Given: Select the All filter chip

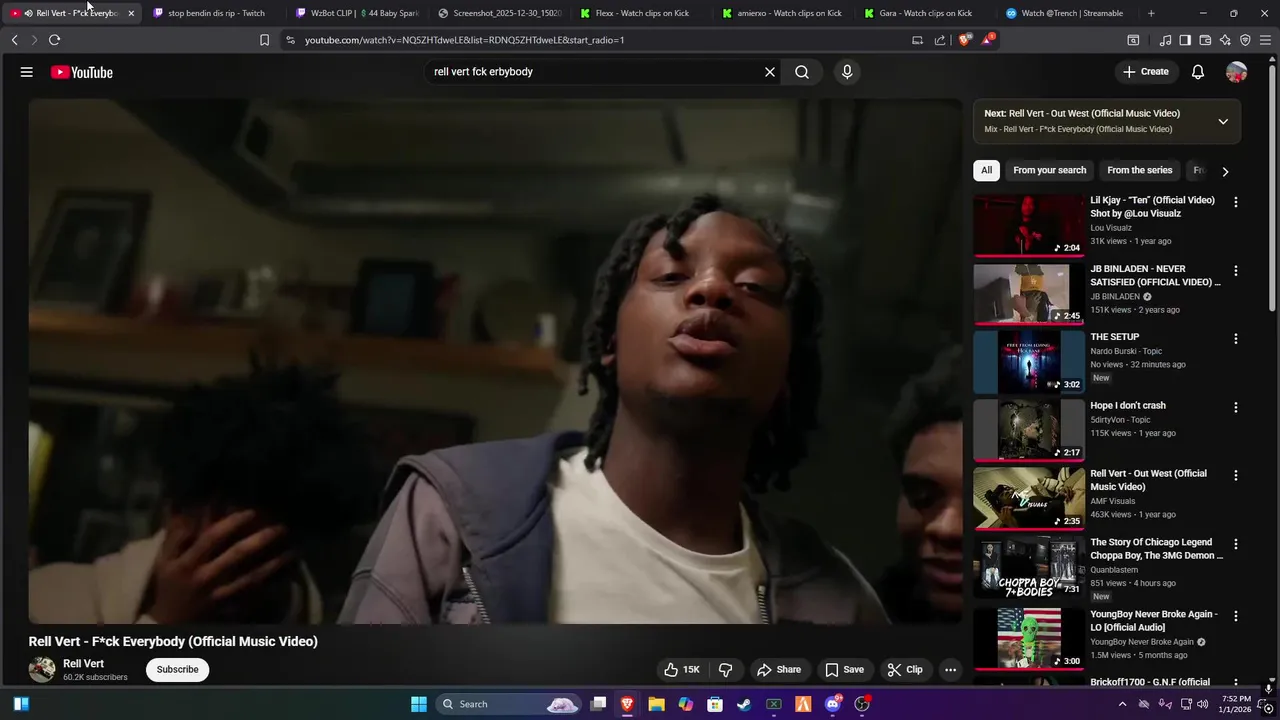Looking at the screenshot, I should [x=986, y=170].
